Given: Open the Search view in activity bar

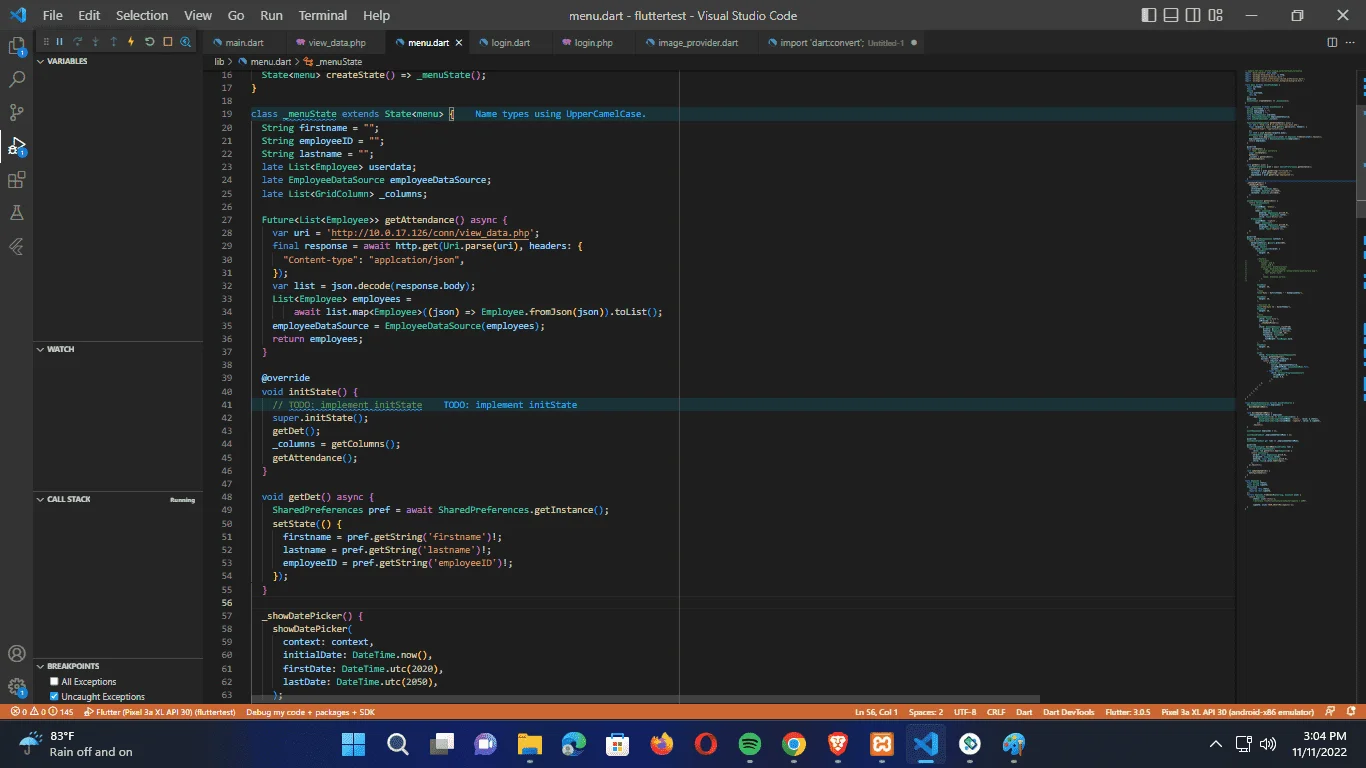Looking at the screenshot, I should [x=16, y=79].
